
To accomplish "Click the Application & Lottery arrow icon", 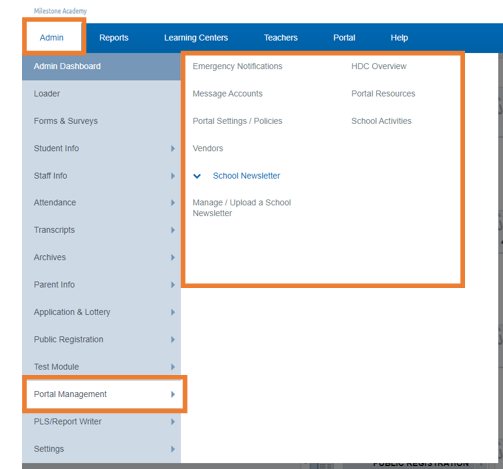I will pos(173,312).
